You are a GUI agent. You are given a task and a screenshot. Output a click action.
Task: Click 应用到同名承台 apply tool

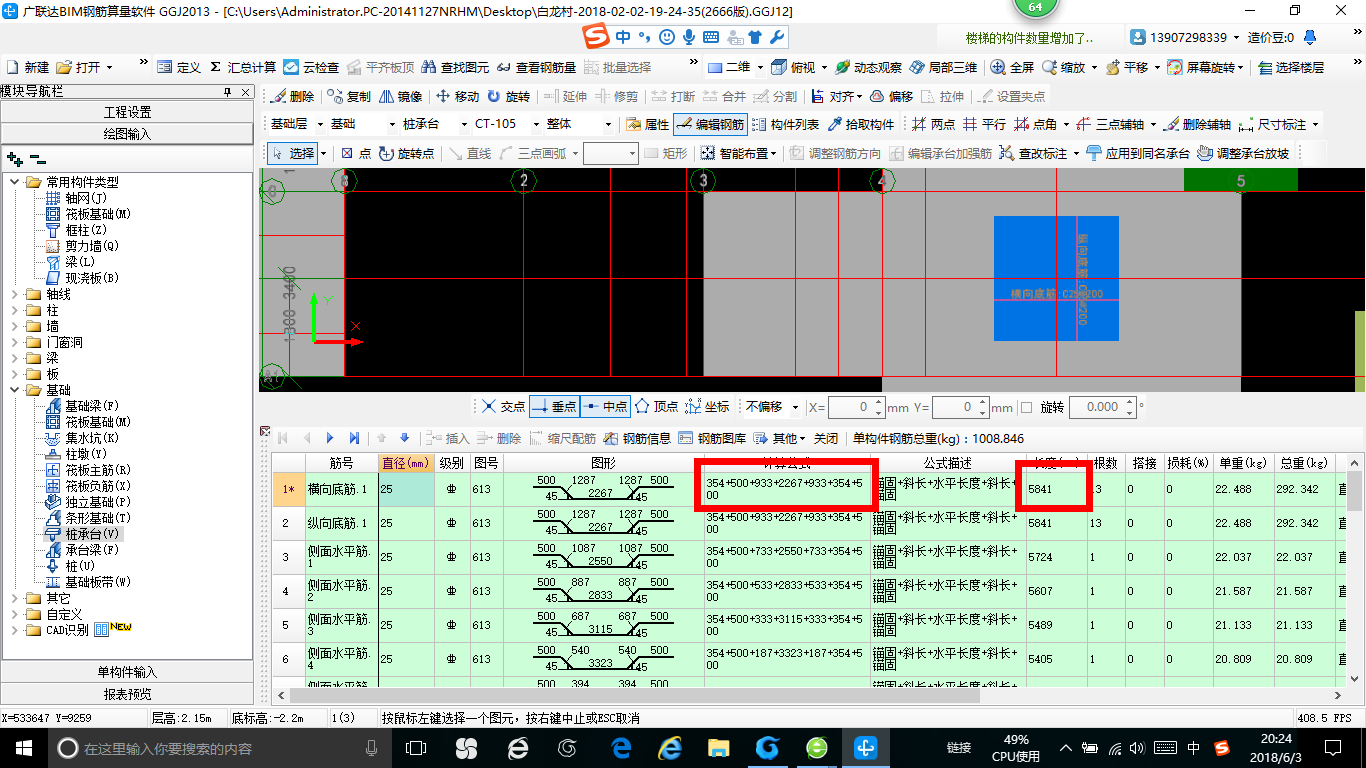(1138, 153)
